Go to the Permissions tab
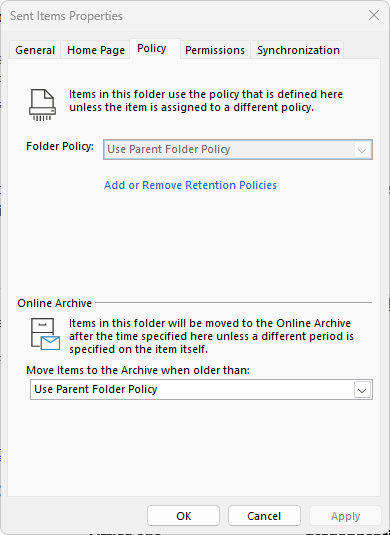This screenshot has width=390, height=535. click(215, 50)
